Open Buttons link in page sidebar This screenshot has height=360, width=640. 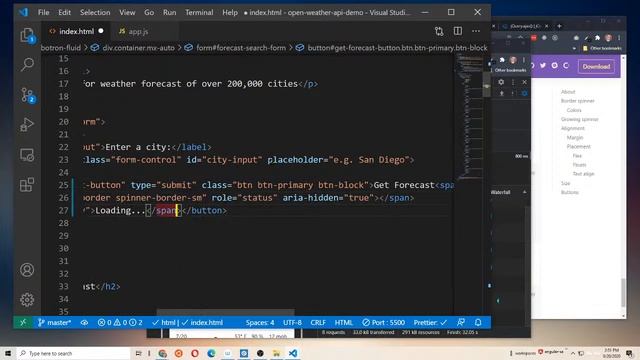pos(569,192)
